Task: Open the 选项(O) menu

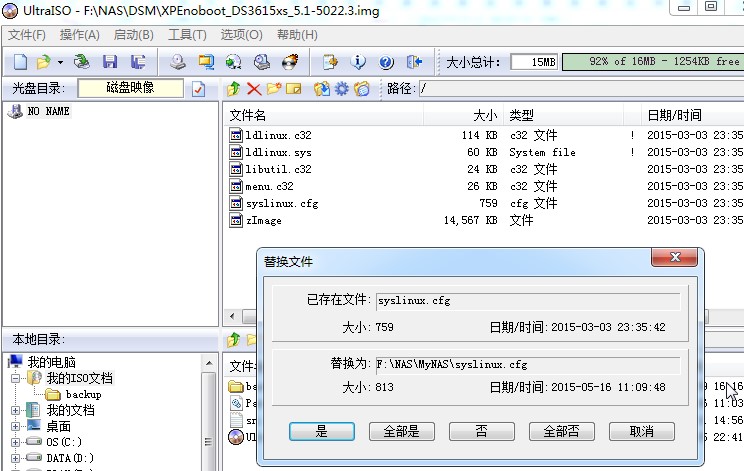Action: click(242, 35)
